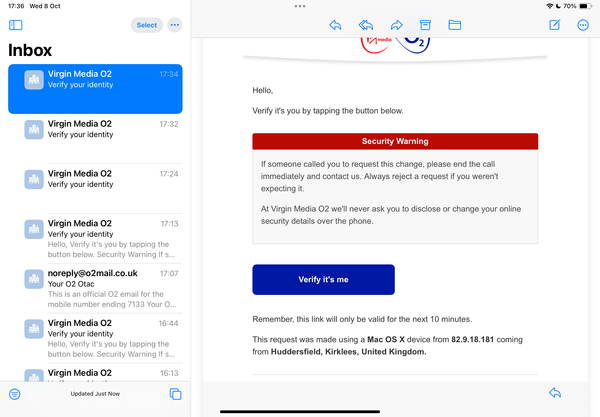The width and height of the screenshot is (600, 417).
Task: Tap the multiple windows icon
Action: pyautogui.click(x=175, y=394)
